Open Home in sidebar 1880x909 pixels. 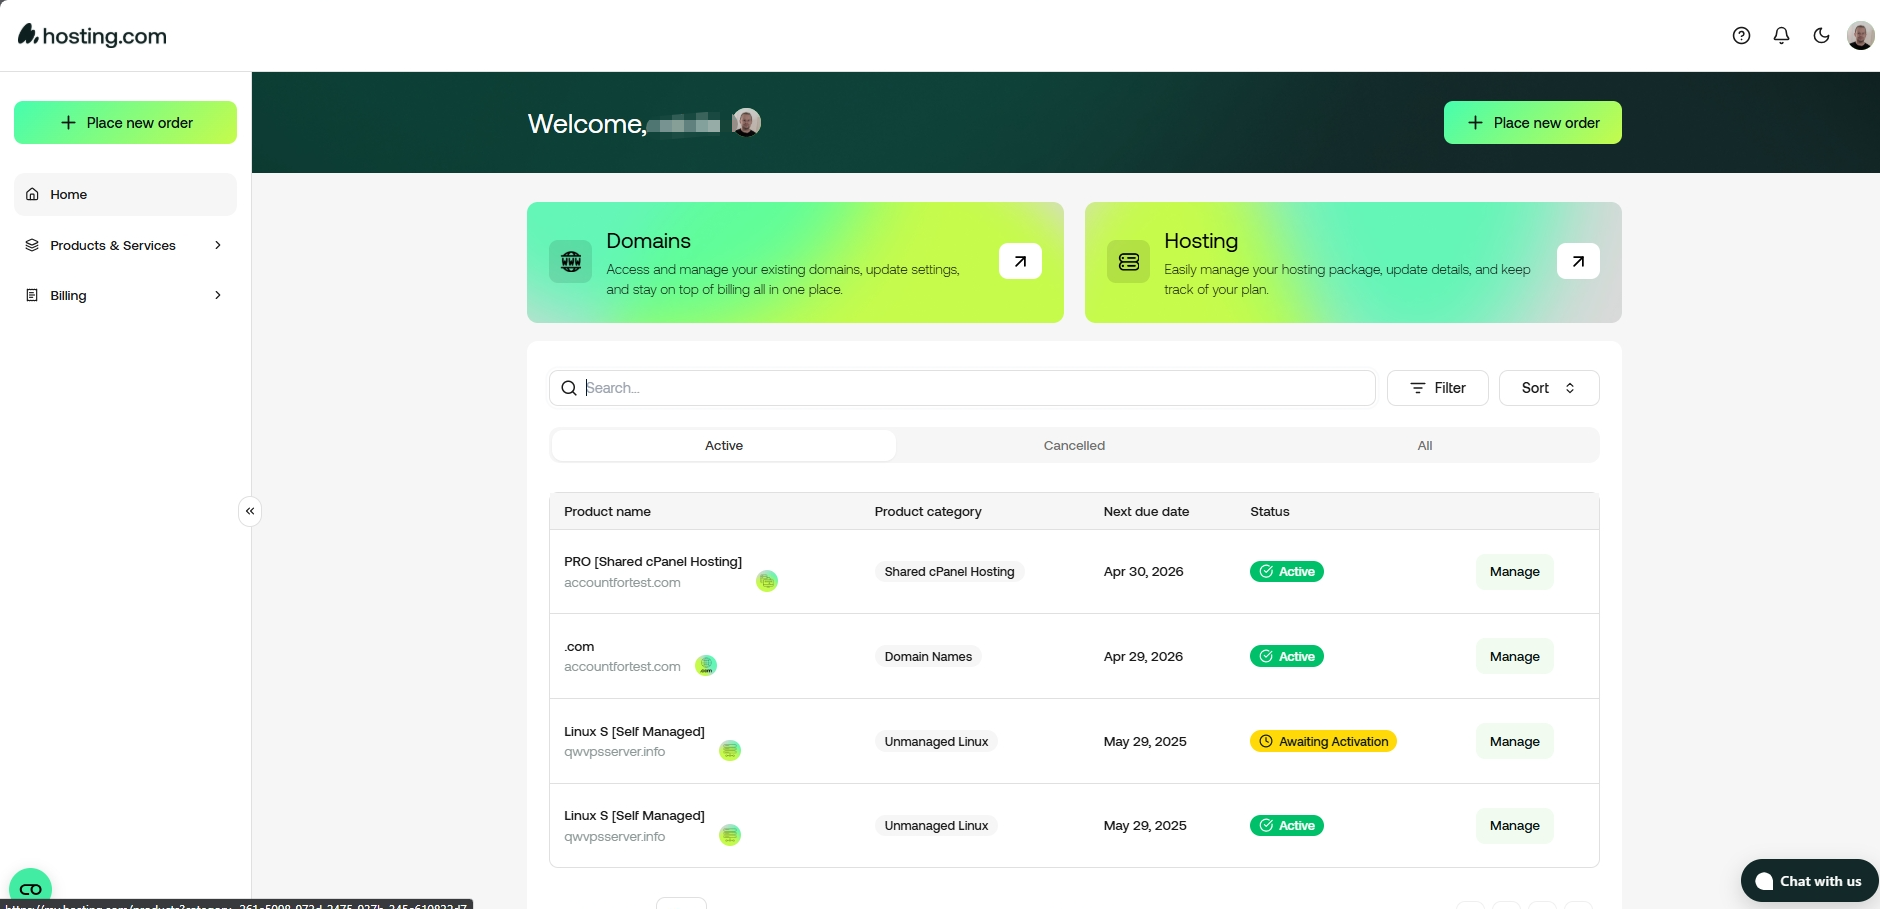pyautogui.click(x=125, y=194)
